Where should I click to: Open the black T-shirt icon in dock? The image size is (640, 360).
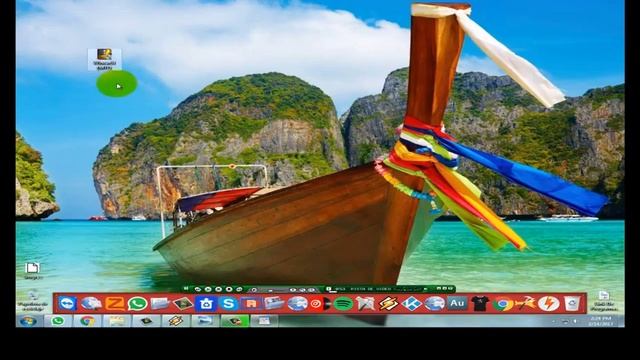(x=480, y=303)
